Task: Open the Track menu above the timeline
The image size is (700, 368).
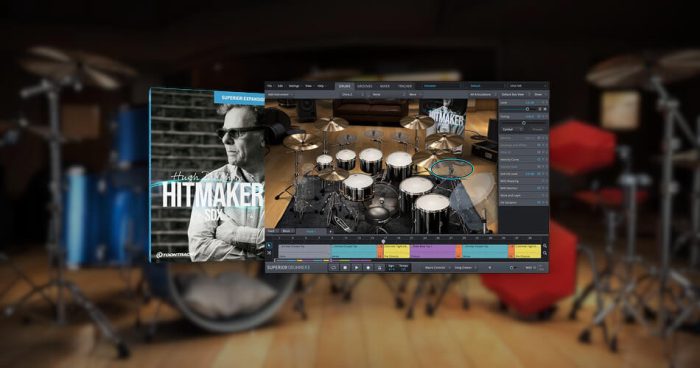Action: (x=272, y=231)
